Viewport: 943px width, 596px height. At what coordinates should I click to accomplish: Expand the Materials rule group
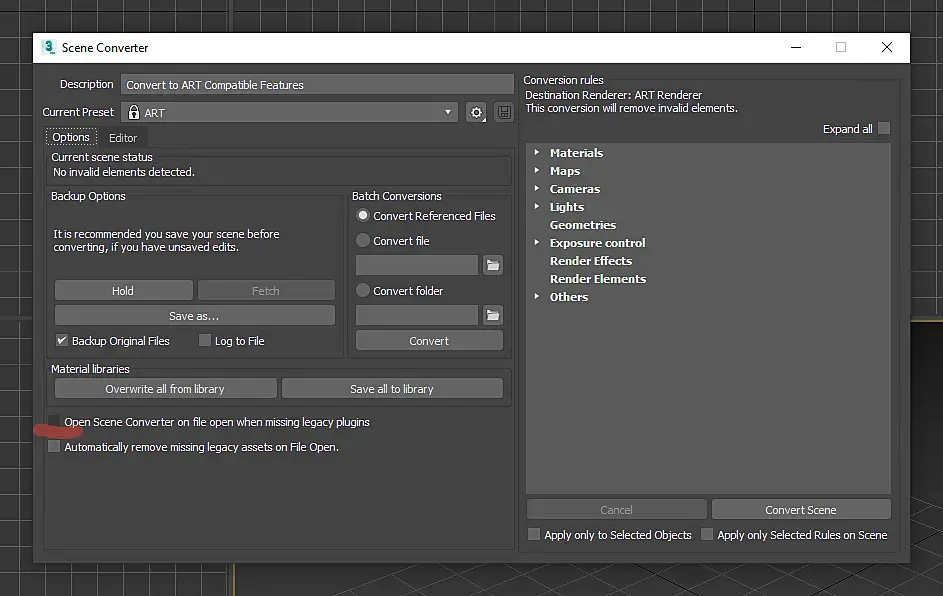[x=536, y=152]
